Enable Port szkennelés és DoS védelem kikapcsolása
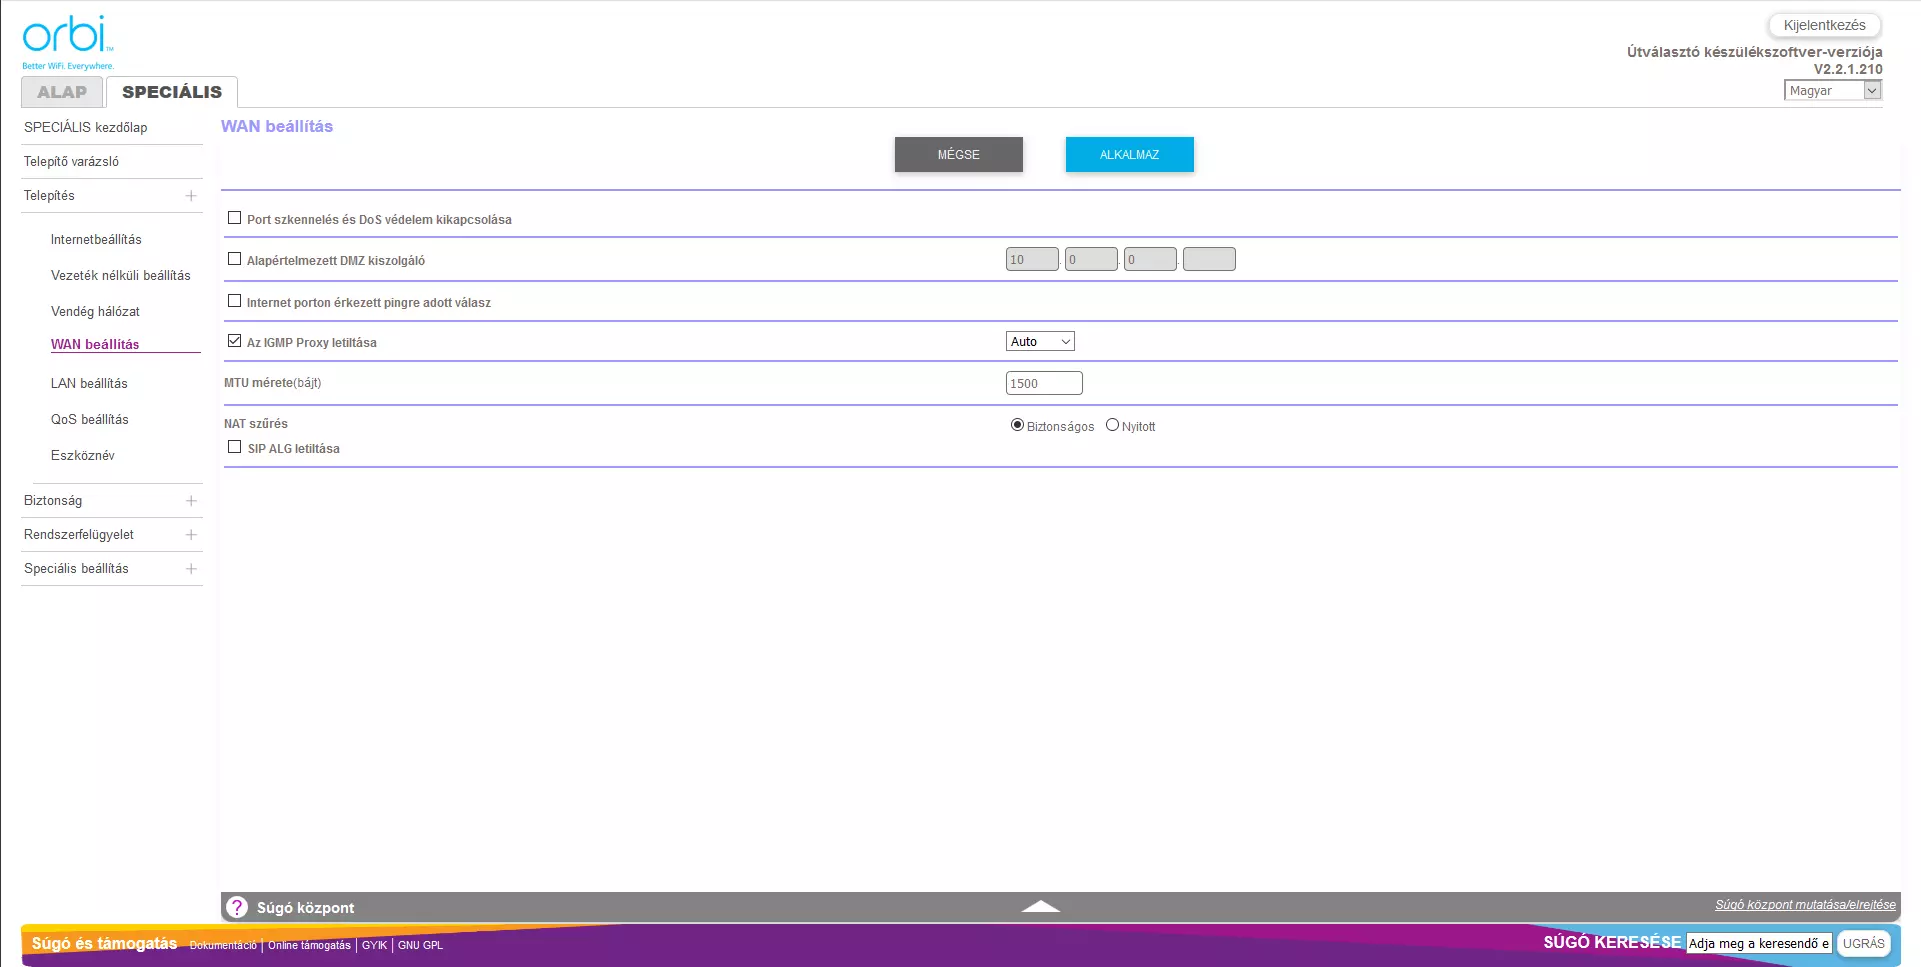 tap(235, 218)
